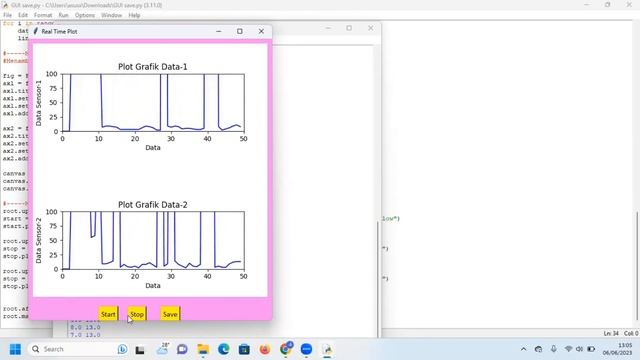Open Bing Chat icon in search box
The height and width of the screenshot is (360, 640).
pos(122,349)
